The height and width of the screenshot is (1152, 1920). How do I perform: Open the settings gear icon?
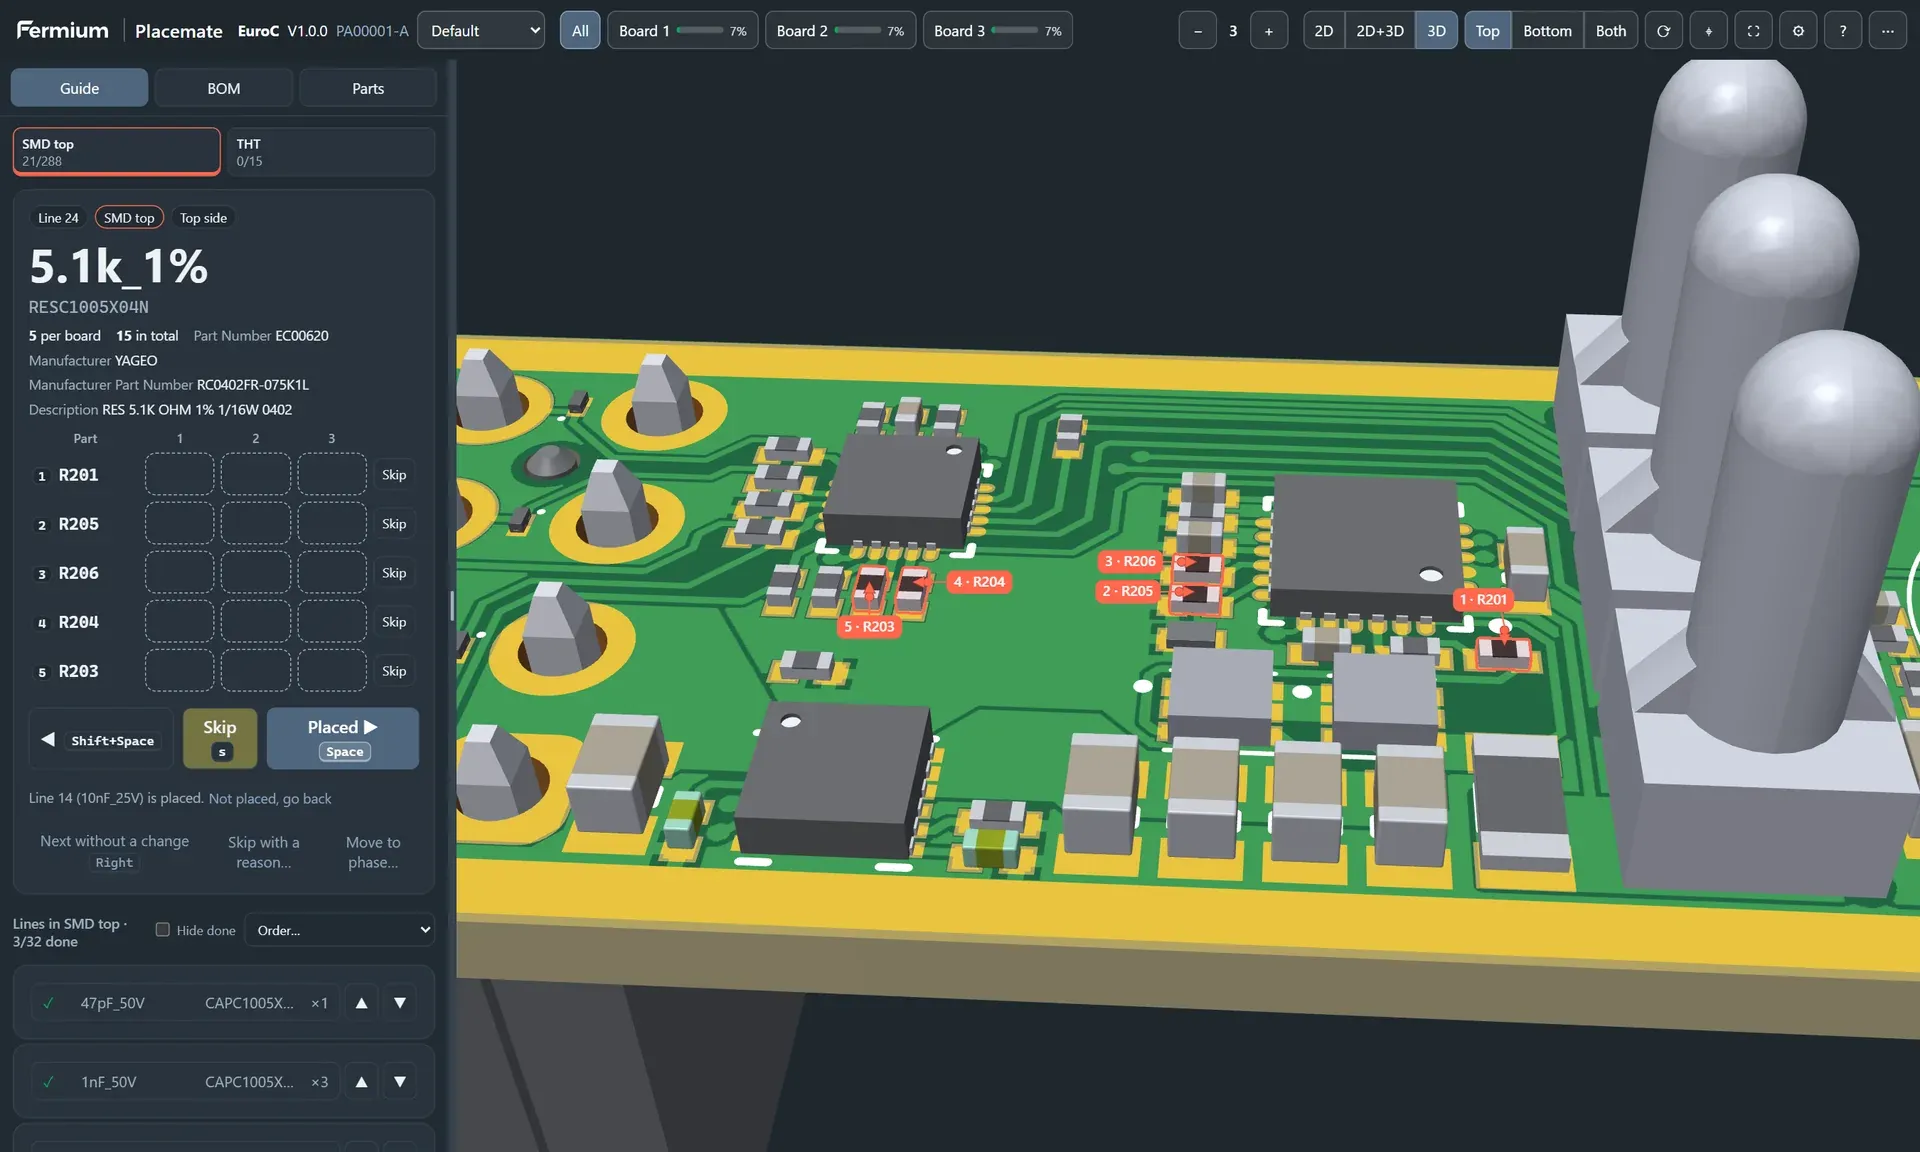tap(1798, 31)
